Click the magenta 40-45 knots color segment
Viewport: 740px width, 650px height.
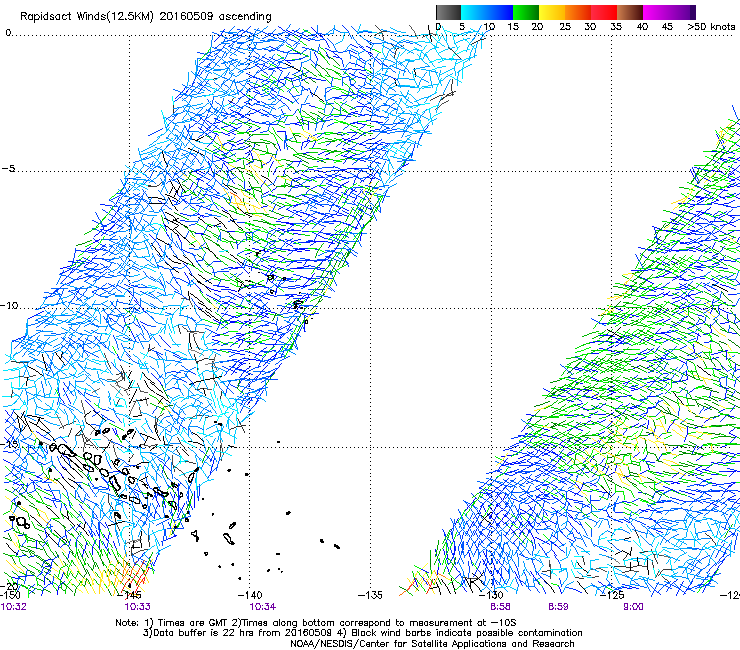(656, 12)
